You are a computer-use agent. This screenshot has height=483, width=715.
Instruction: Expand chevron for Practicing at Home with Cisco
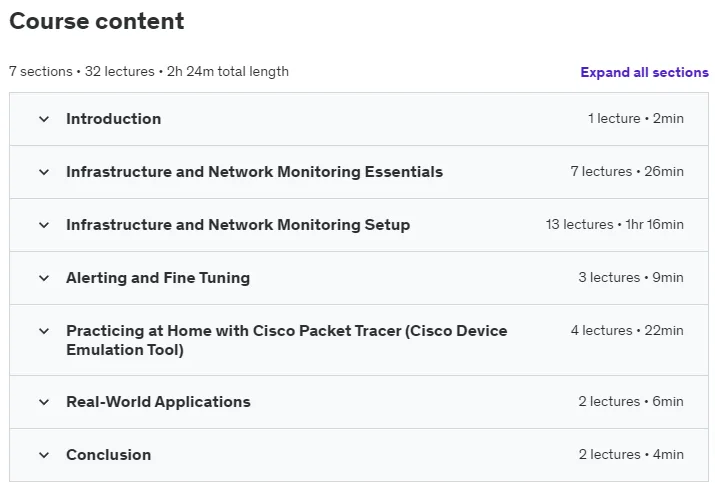pyautogui.click(x=44, y=331)
